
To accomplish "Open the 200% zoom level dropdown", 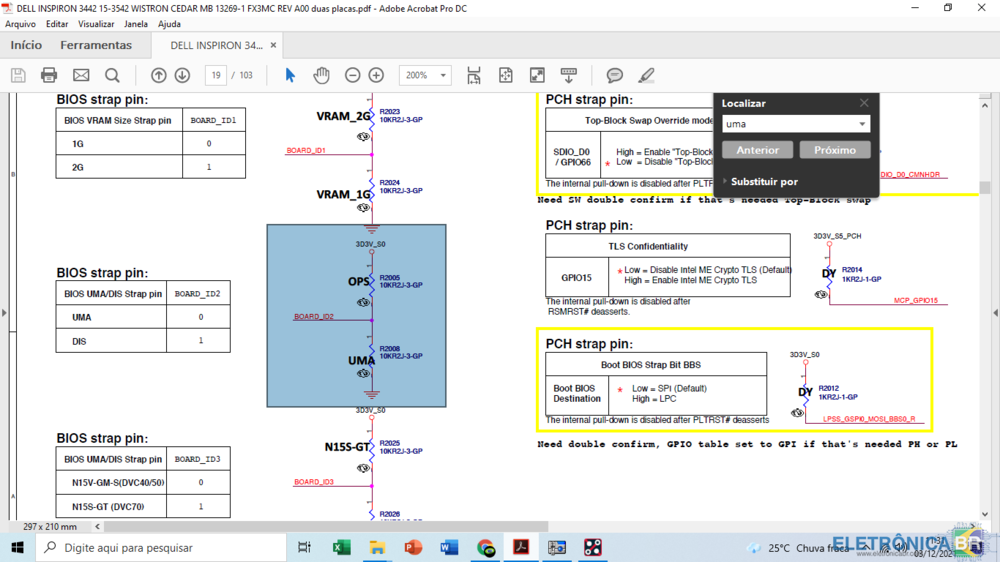I will (443, 75).
